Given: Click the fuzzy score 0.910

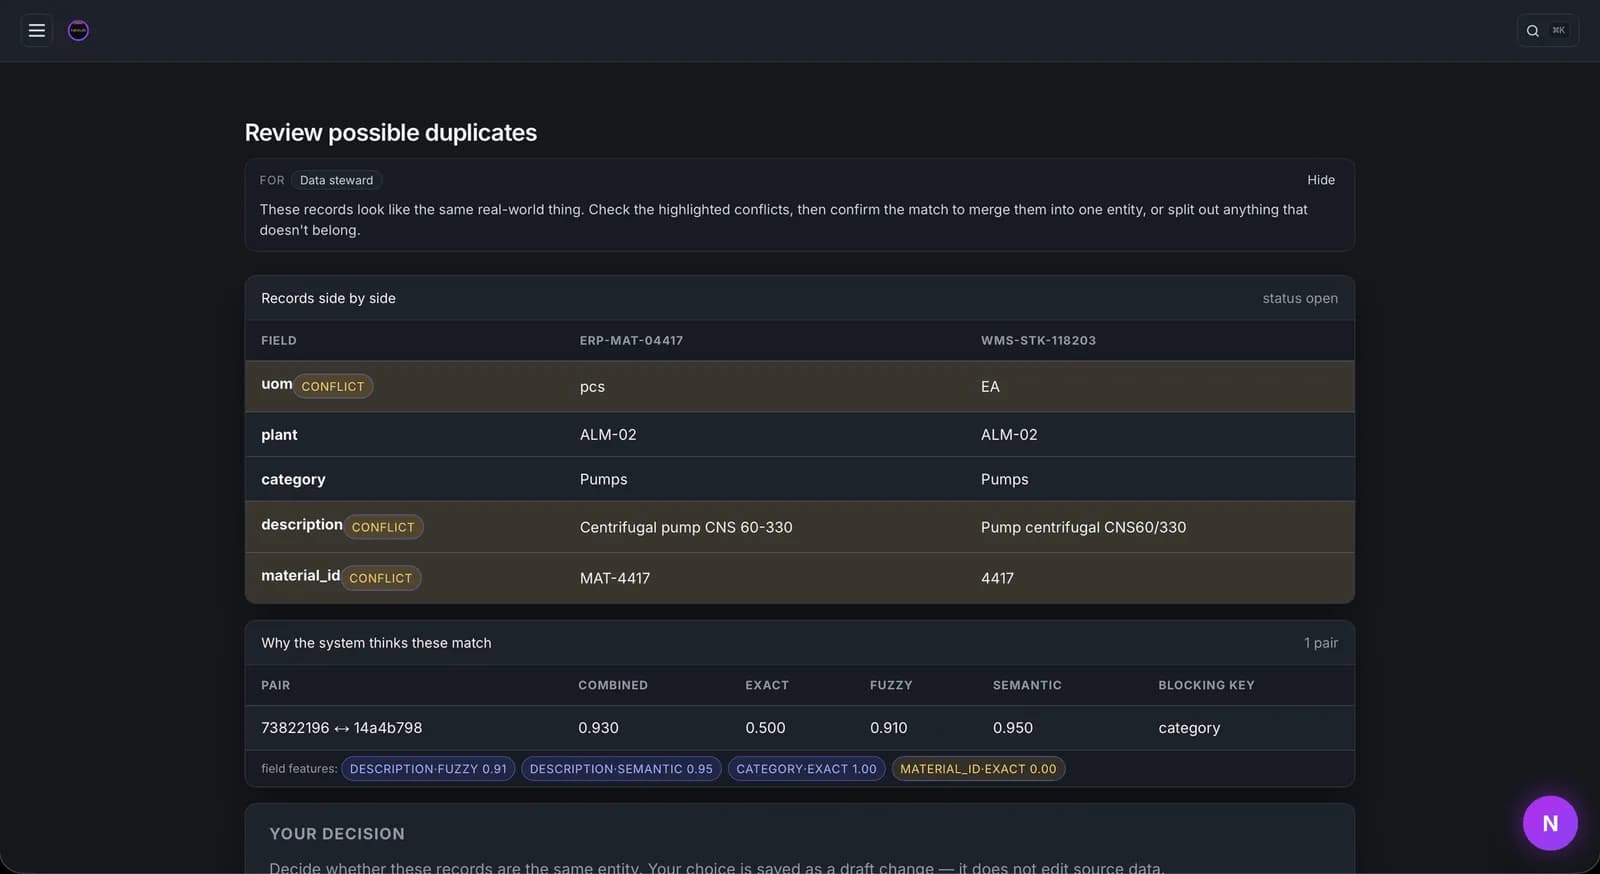Looking at the screenshot, I should (x=888, y=728).
